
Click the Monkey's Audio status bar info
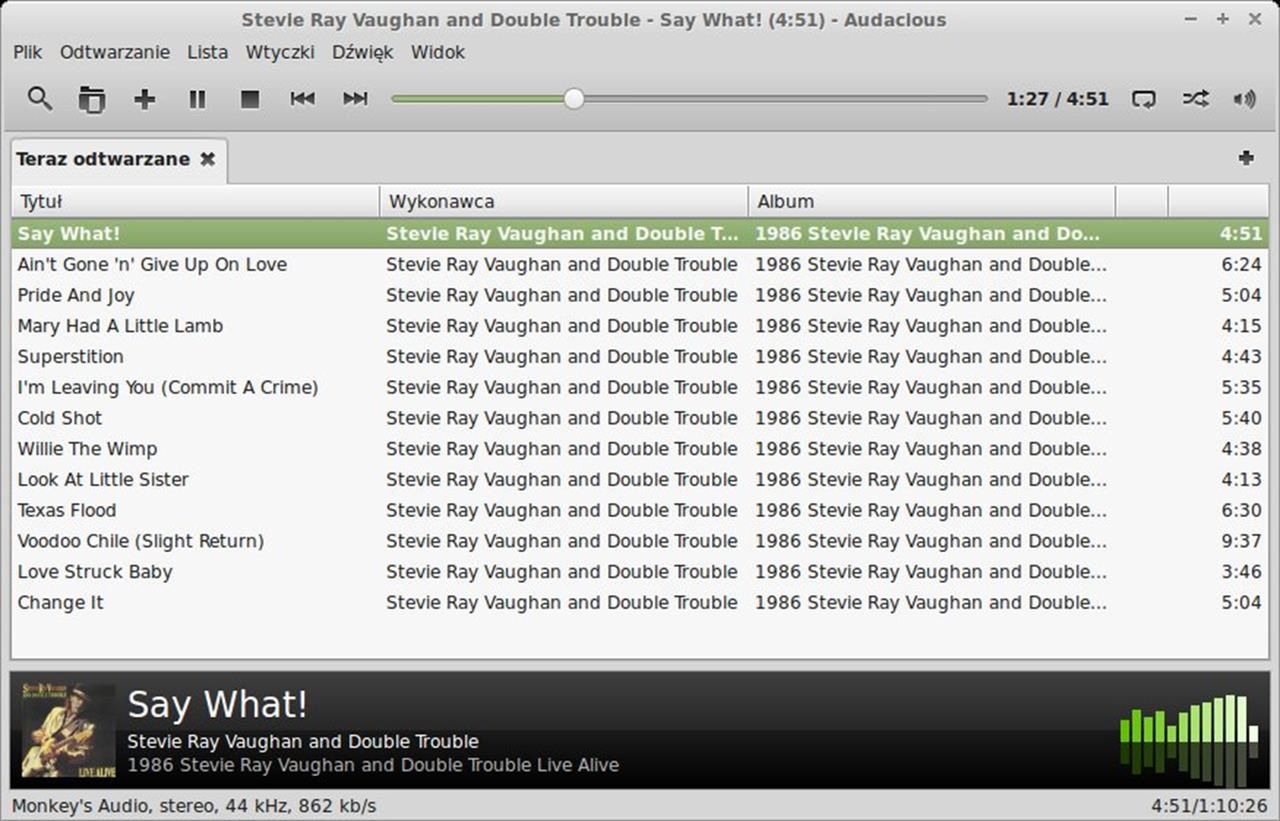194,806
